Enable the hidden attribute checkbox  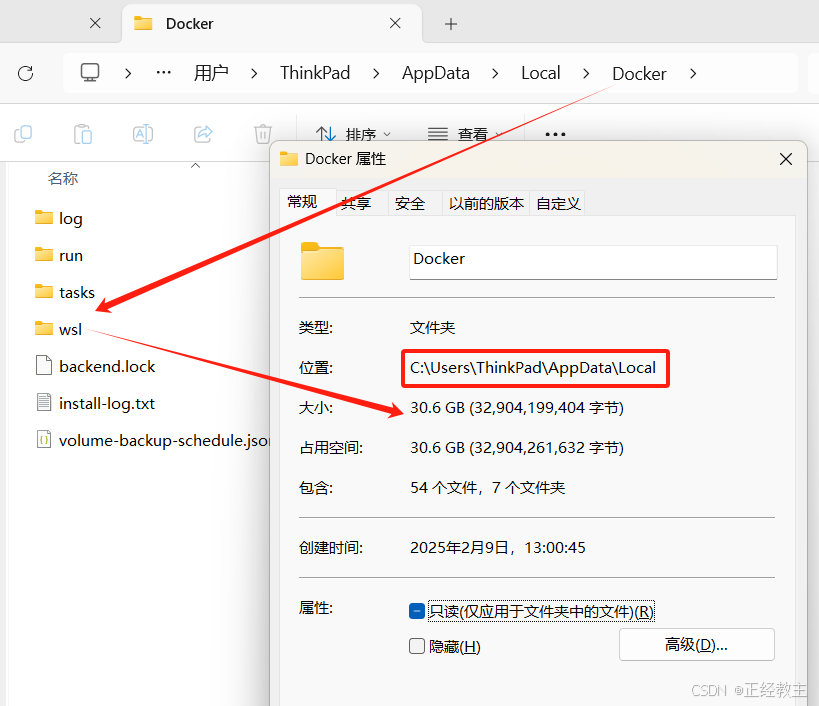point(416,646)
